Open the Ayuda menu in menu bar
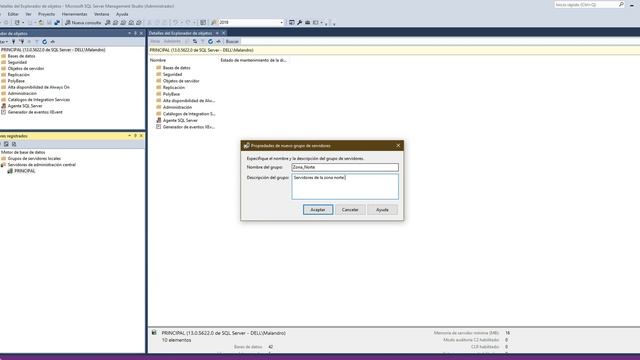Screen dimensions: 640x360 tap(122, 14)
